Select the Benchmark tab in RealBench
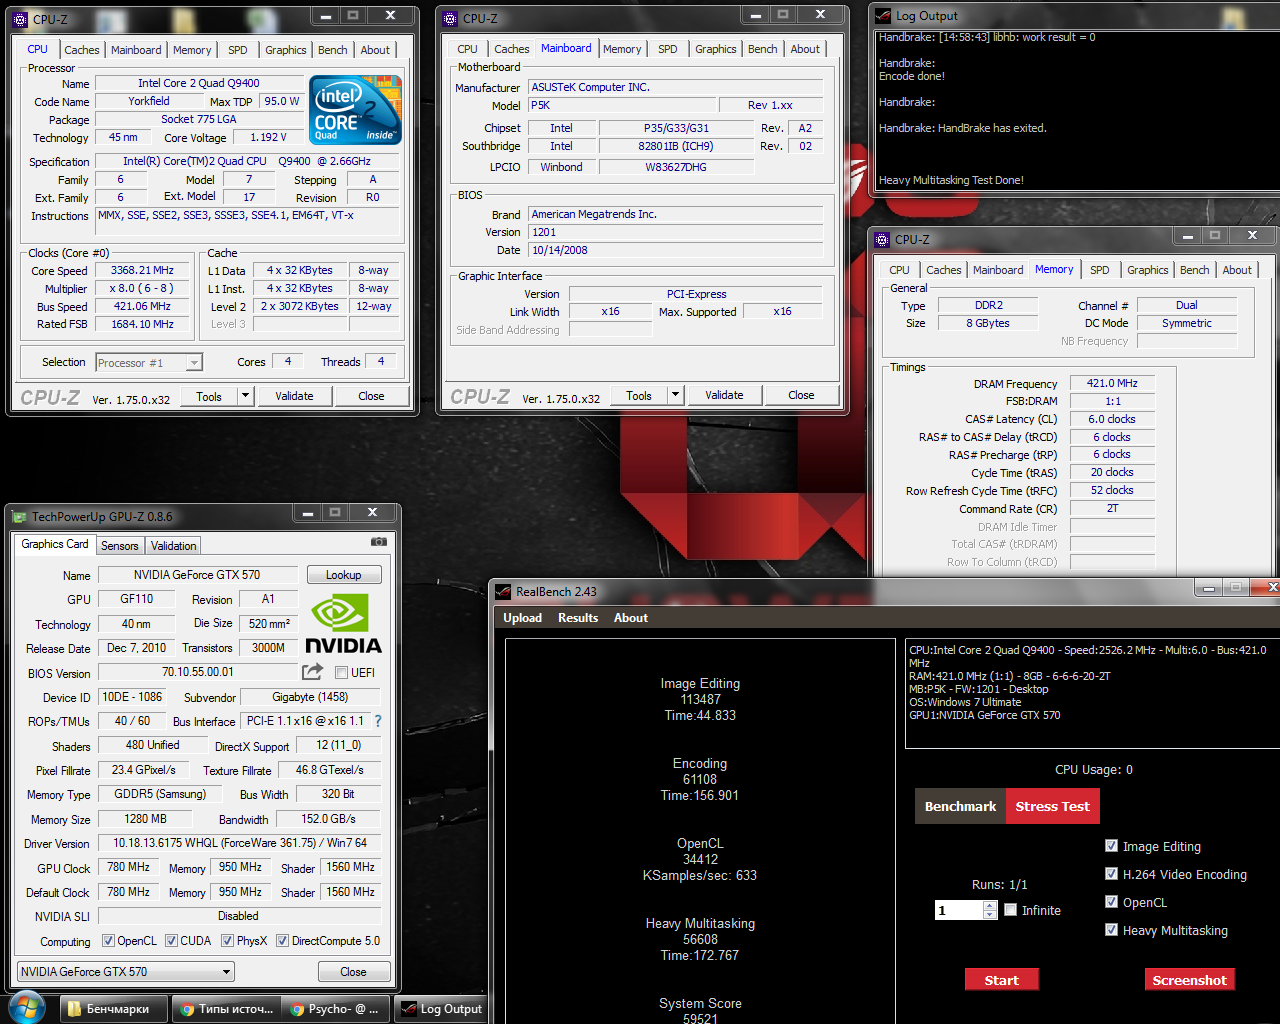The image size is (1280, 1024). pos(960,806)
